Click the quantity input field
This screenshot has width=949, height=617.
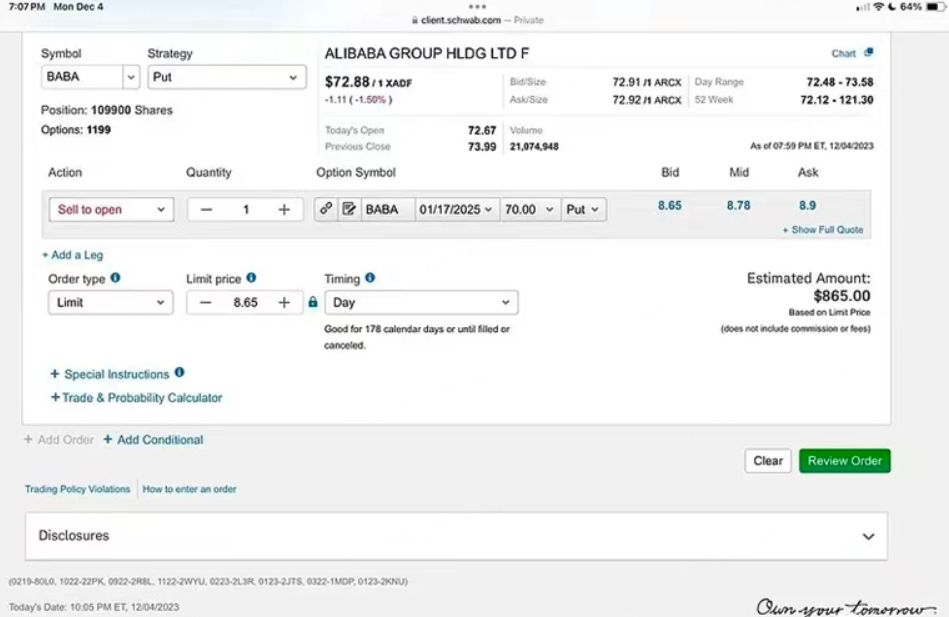(x=245, y=210)
